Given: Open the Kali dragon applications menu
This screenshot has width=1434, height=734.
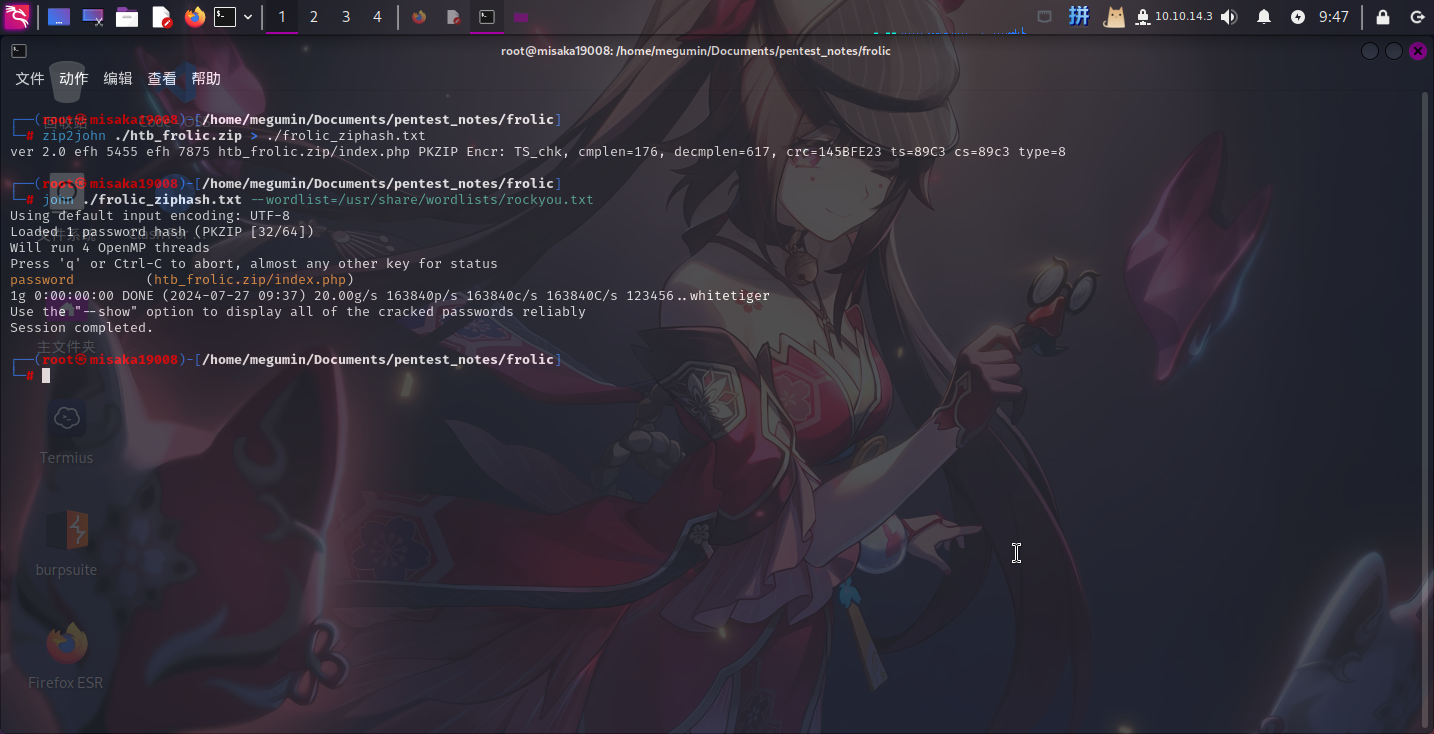Looking at the screenshot, I should tap(17, 17).
